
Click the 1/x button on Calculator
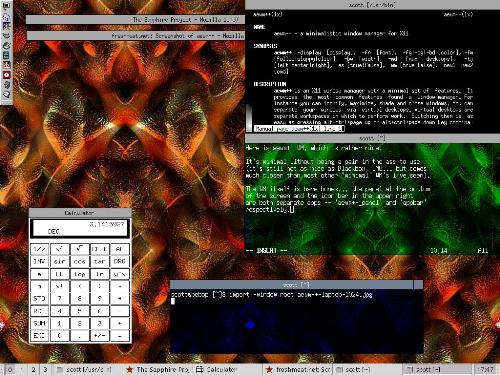pos(39,249)
